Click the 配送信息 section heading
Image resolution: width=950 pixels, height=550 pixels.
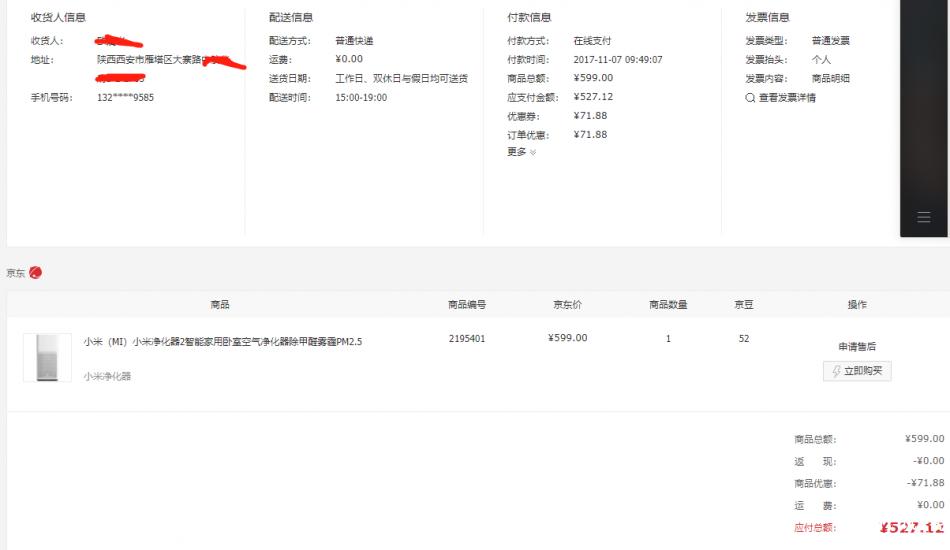tap(291, 17)
